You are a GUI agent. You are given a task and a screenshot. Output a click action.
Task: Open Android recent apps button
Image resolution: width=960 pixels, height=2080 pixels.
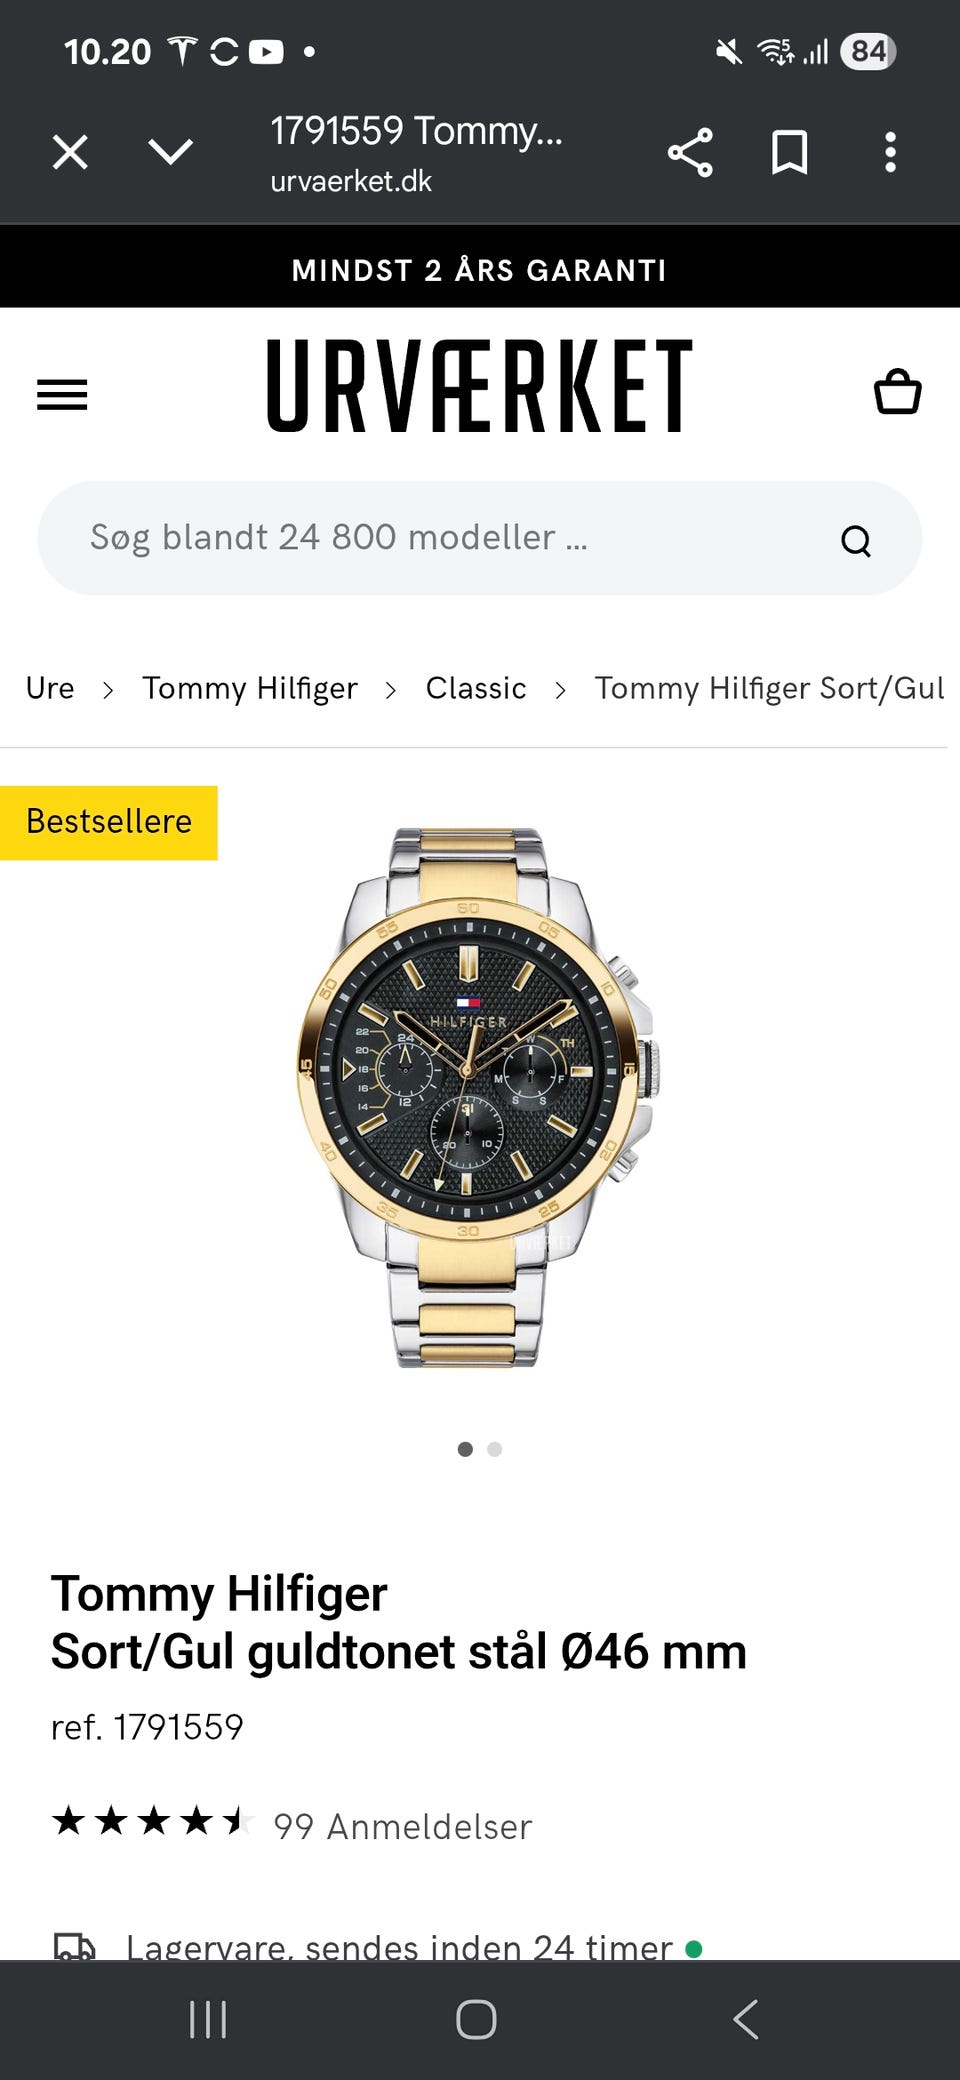208,2020
